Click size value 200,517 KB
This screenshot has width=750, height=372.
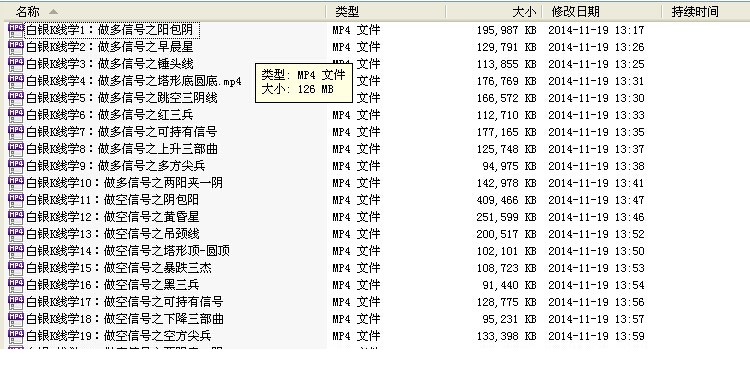pos(507,234)
